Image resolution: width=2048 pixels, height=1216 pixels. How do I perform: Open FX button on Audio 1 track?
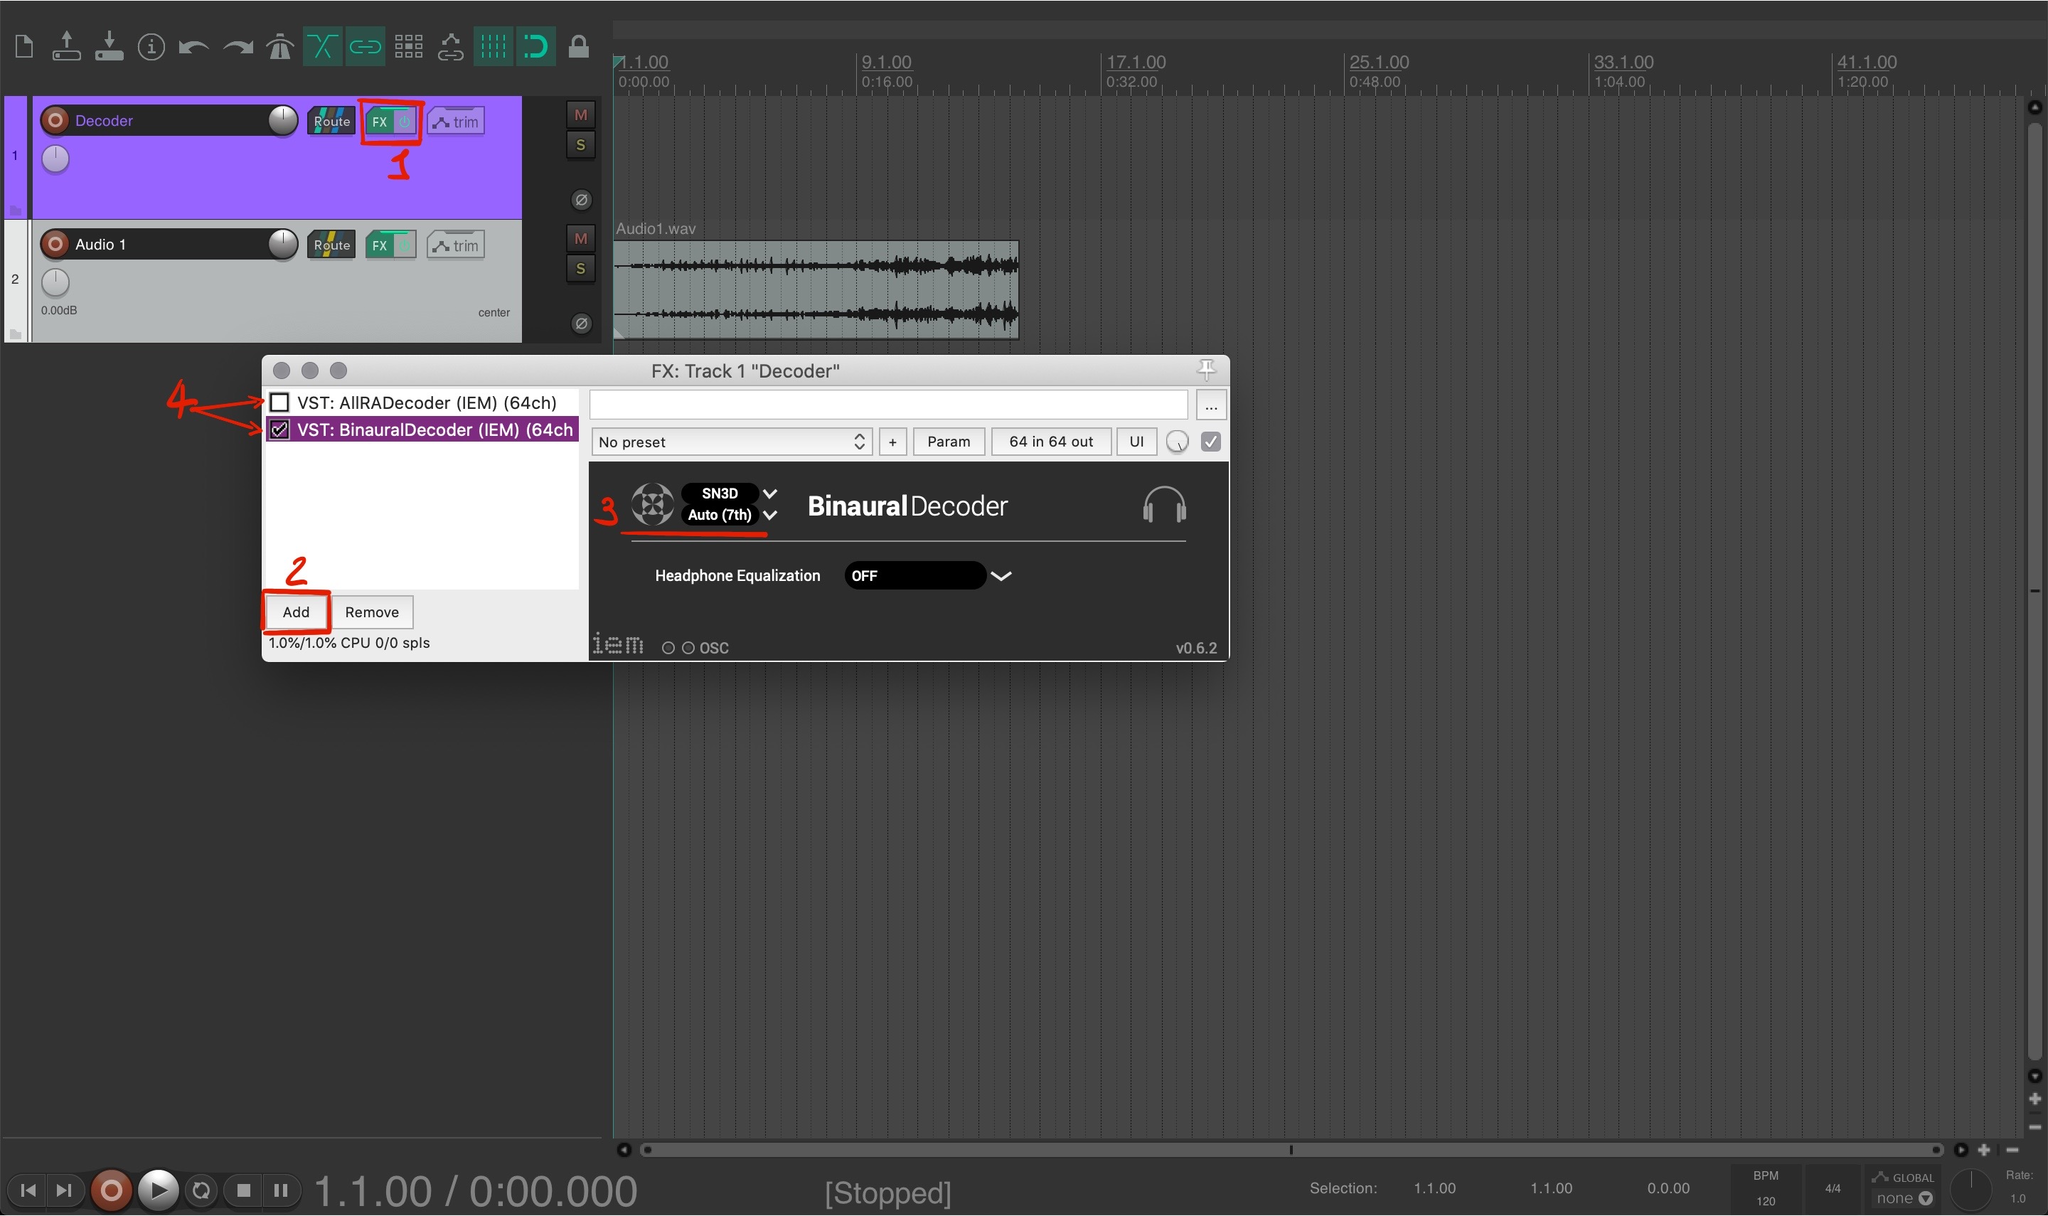coord(380,245)
